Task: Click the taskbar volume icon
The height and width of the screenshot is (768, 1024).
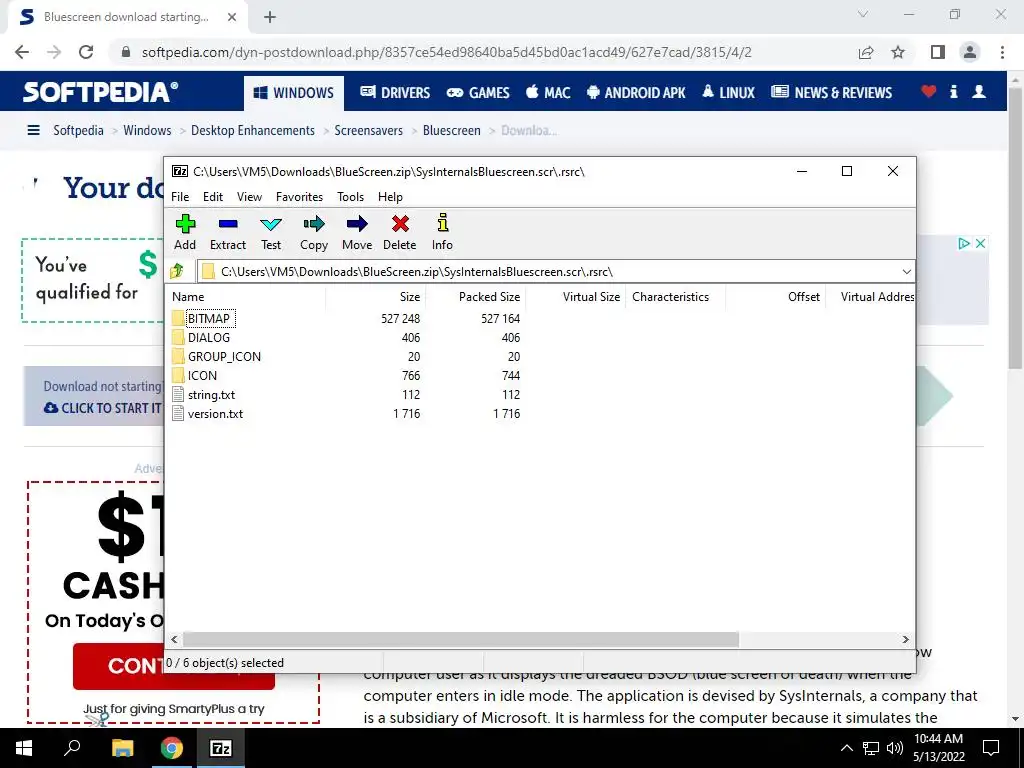Action: tap(894, 748)
